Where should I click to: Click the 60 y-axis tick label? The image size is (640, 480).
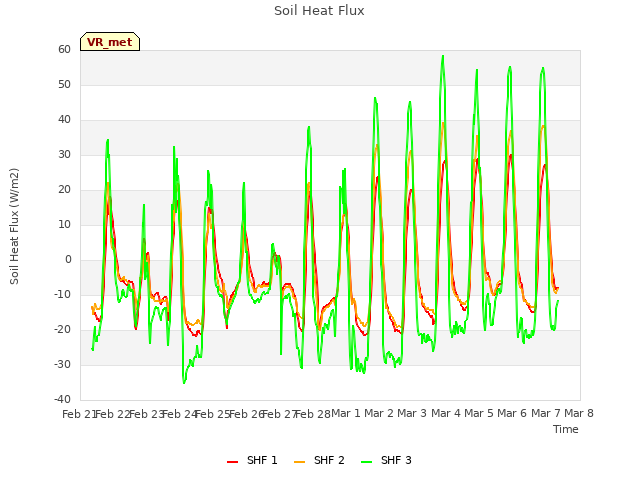[64, 49]
